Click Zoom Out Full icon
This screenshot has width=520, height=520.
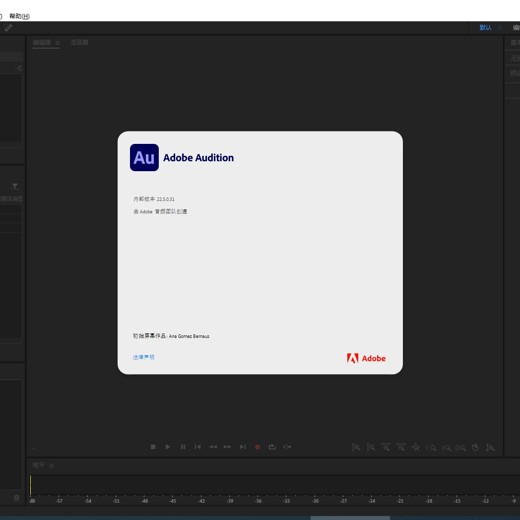tap(416, 447)
